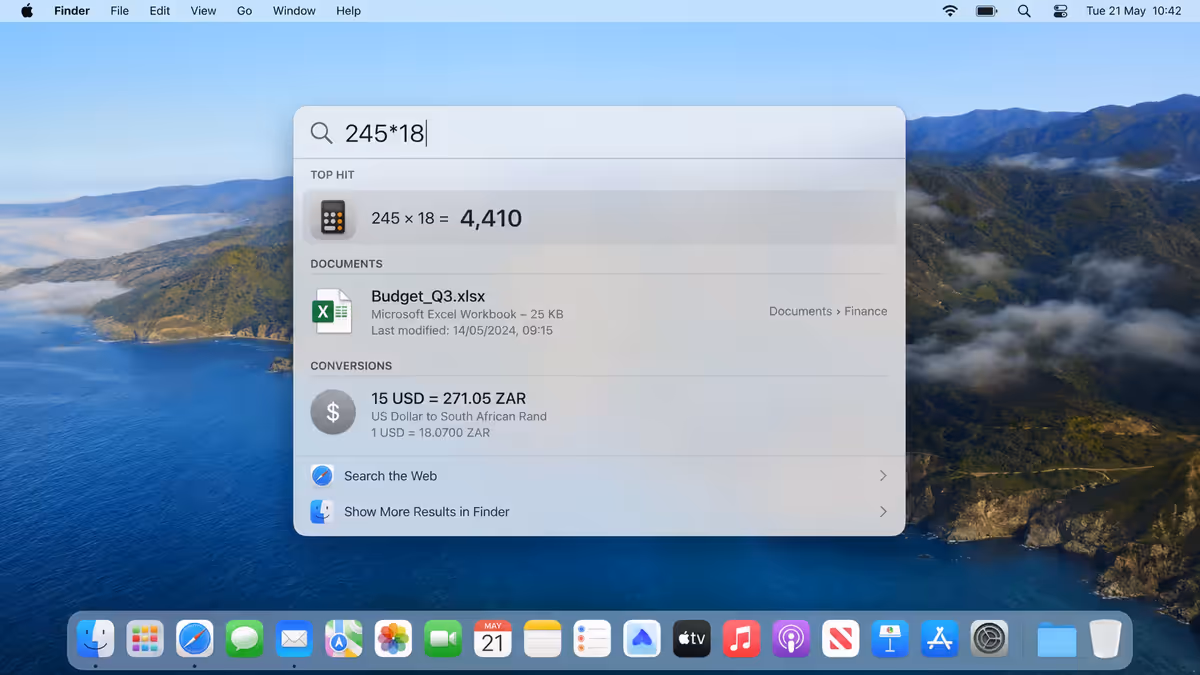
Task: Choose Search the Web option
Action: (x=599, y=476)
